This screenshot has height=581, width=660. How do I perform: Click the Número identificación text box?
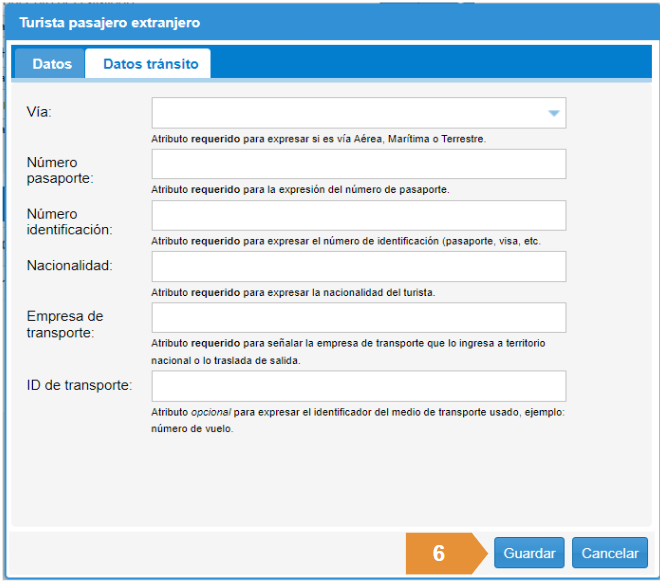pyautogui.click(x=359, y=215)
